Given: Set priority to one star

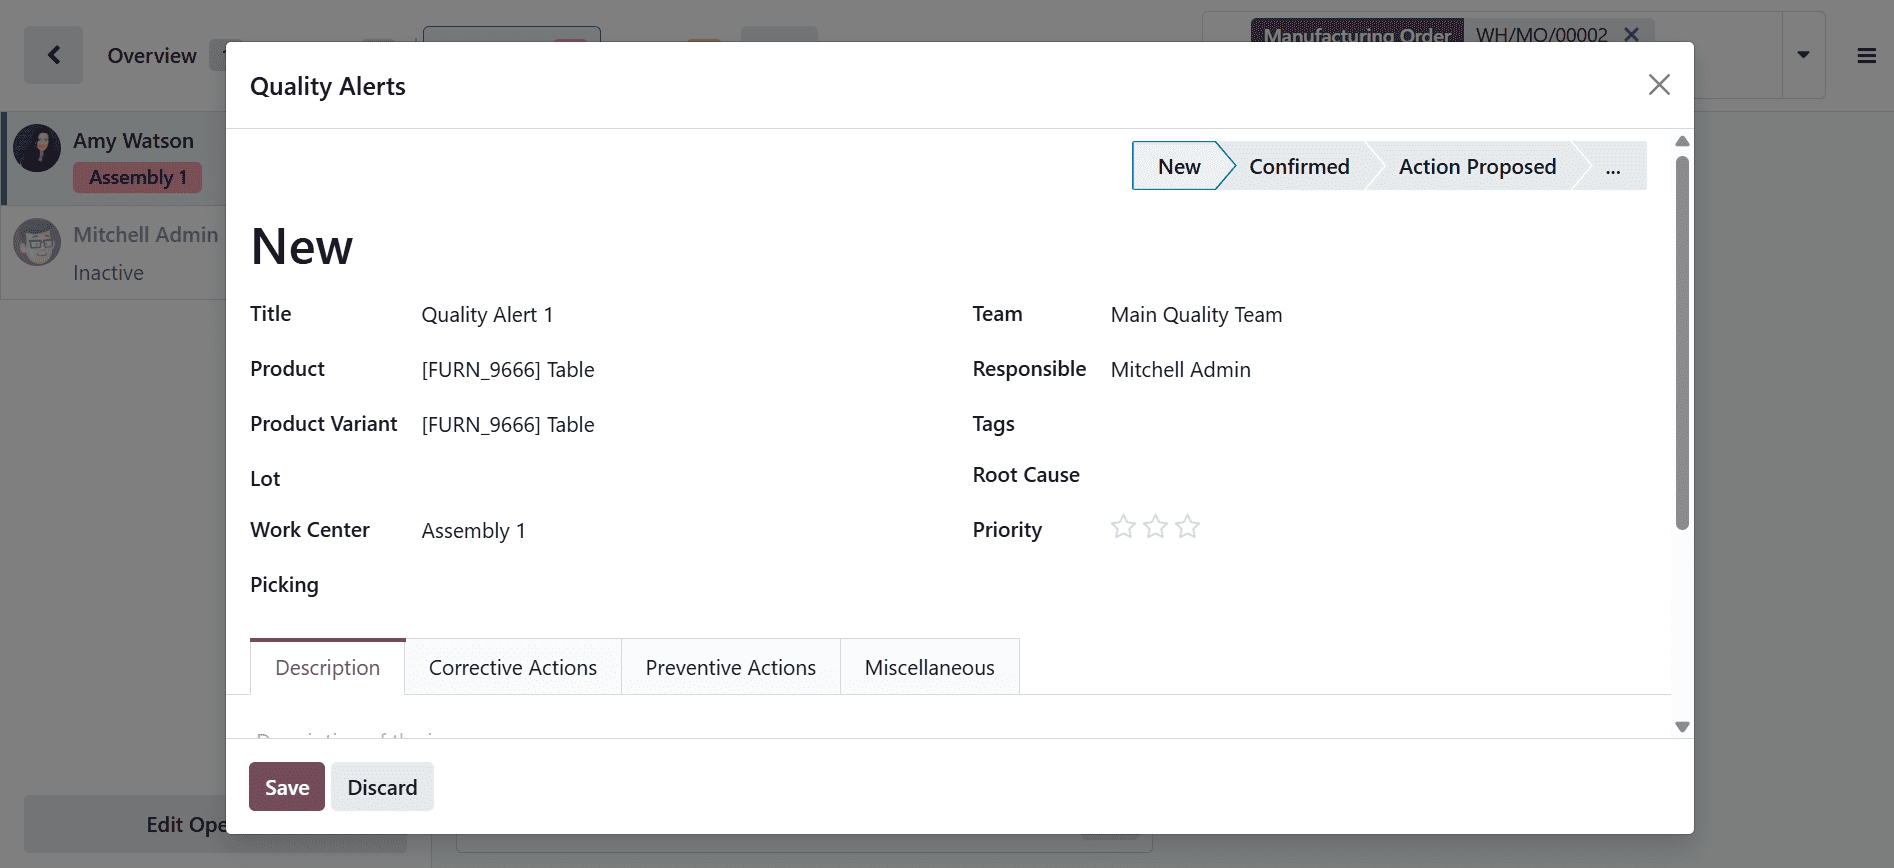Looking at the screenshot, I should coord(1123,527).
